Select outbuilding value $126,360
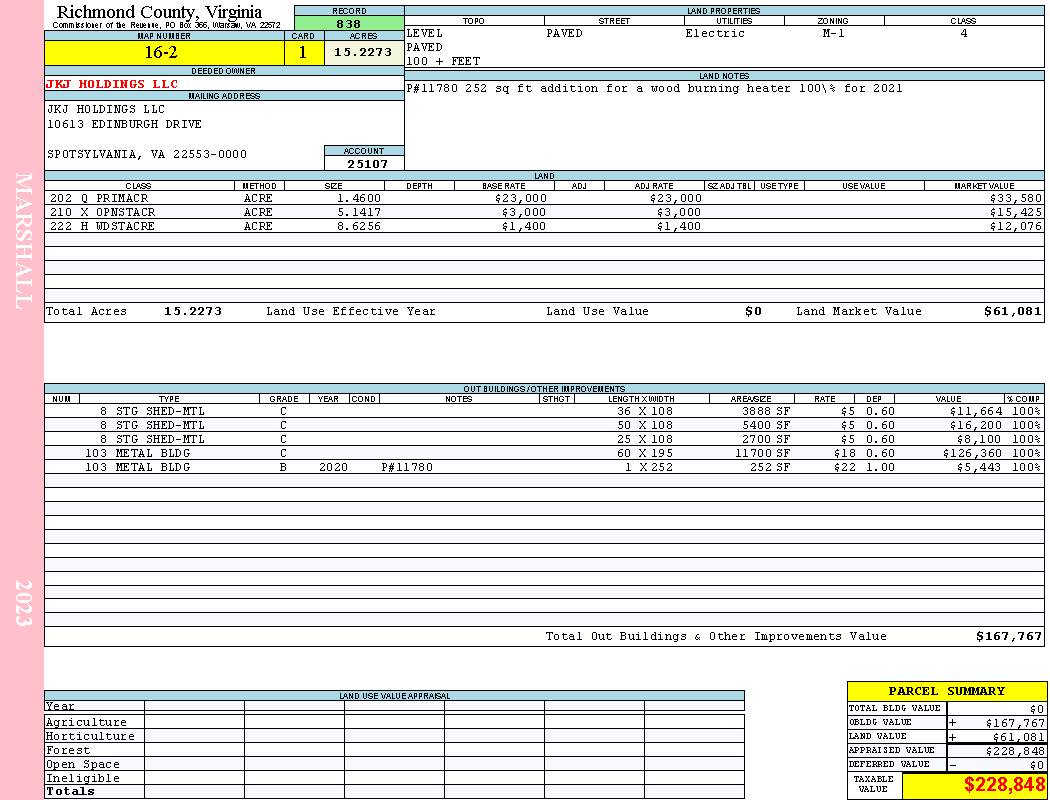The height and width of the screenshot is (800, 1050). 972,453
